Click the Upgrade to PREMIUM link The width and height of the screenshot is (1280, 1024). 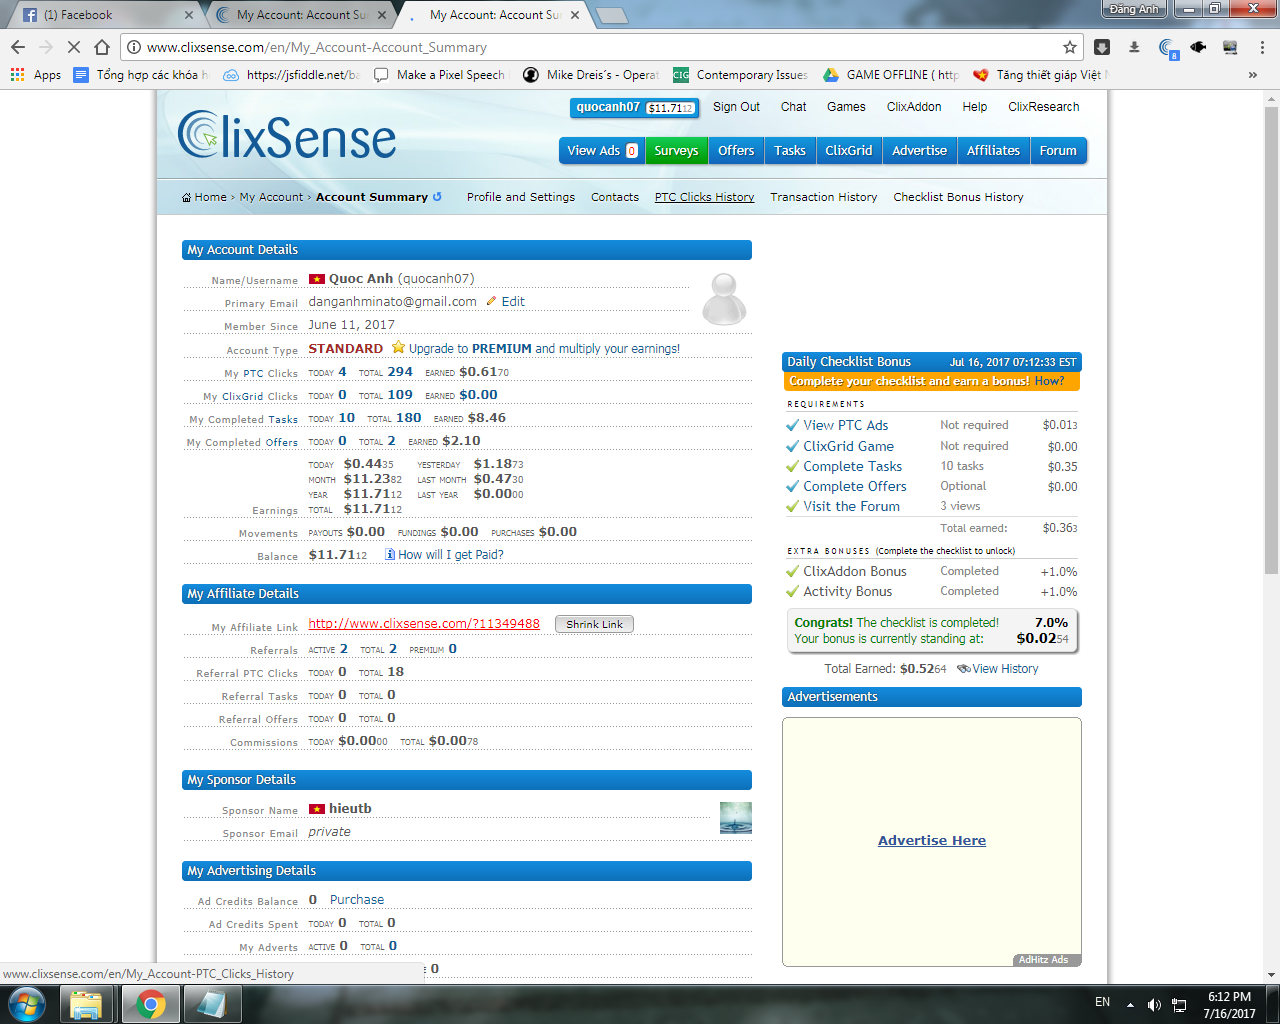544,348
